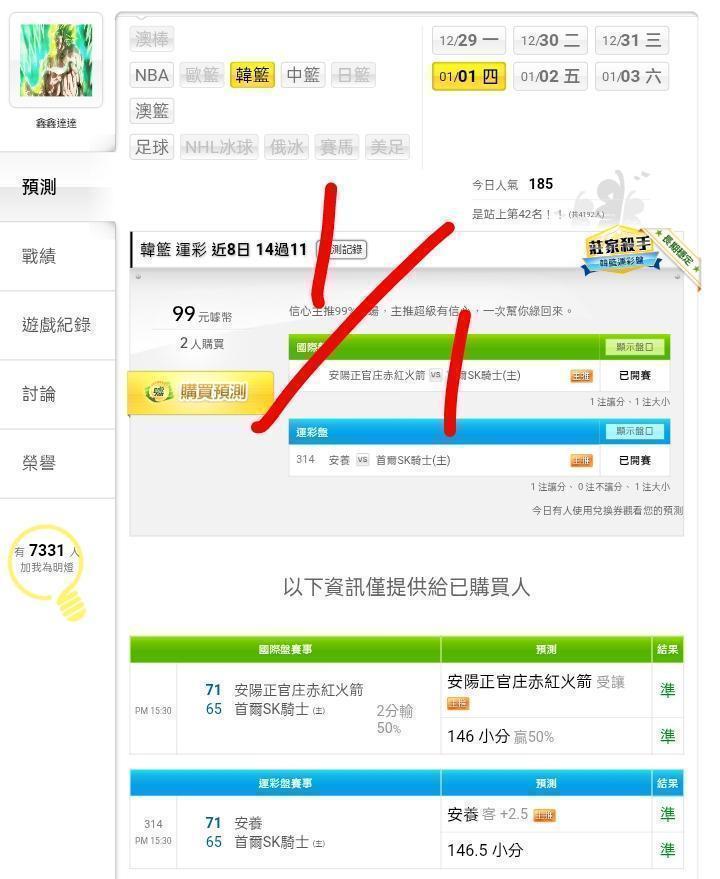Toggle 顯示盤口 in the 運彩盤 header
The image size is (720, 879).
click(634, 431)
